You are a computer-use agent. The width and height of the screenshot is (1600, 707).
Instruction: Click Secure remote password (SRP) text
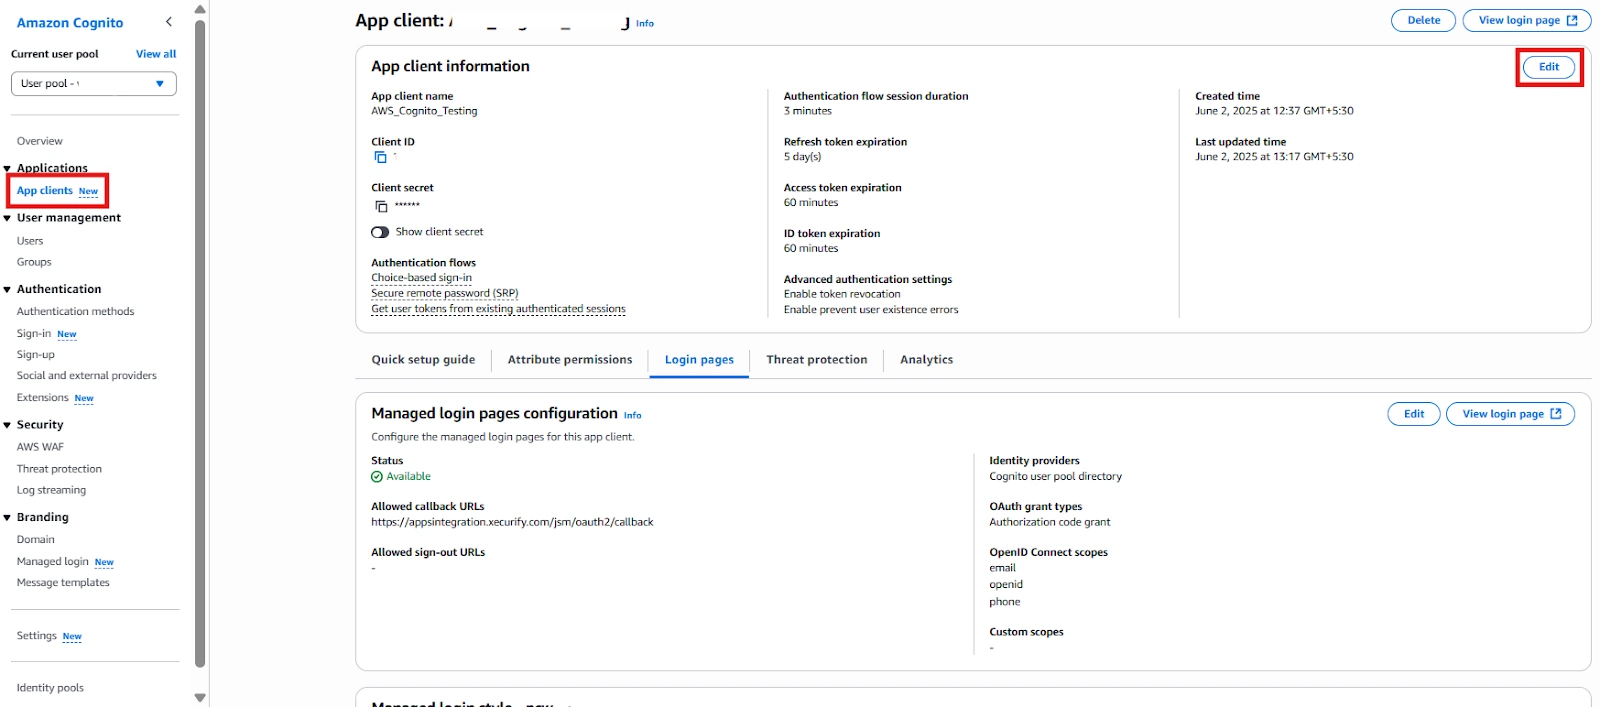tap(445, 294)
